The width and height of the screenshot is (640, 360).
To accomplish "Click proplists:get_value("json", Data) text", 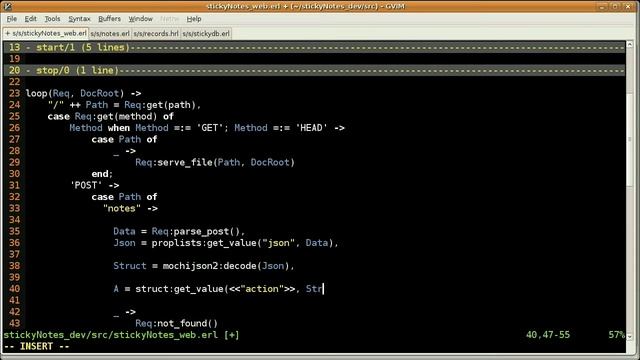I will [x=243, y=243].
